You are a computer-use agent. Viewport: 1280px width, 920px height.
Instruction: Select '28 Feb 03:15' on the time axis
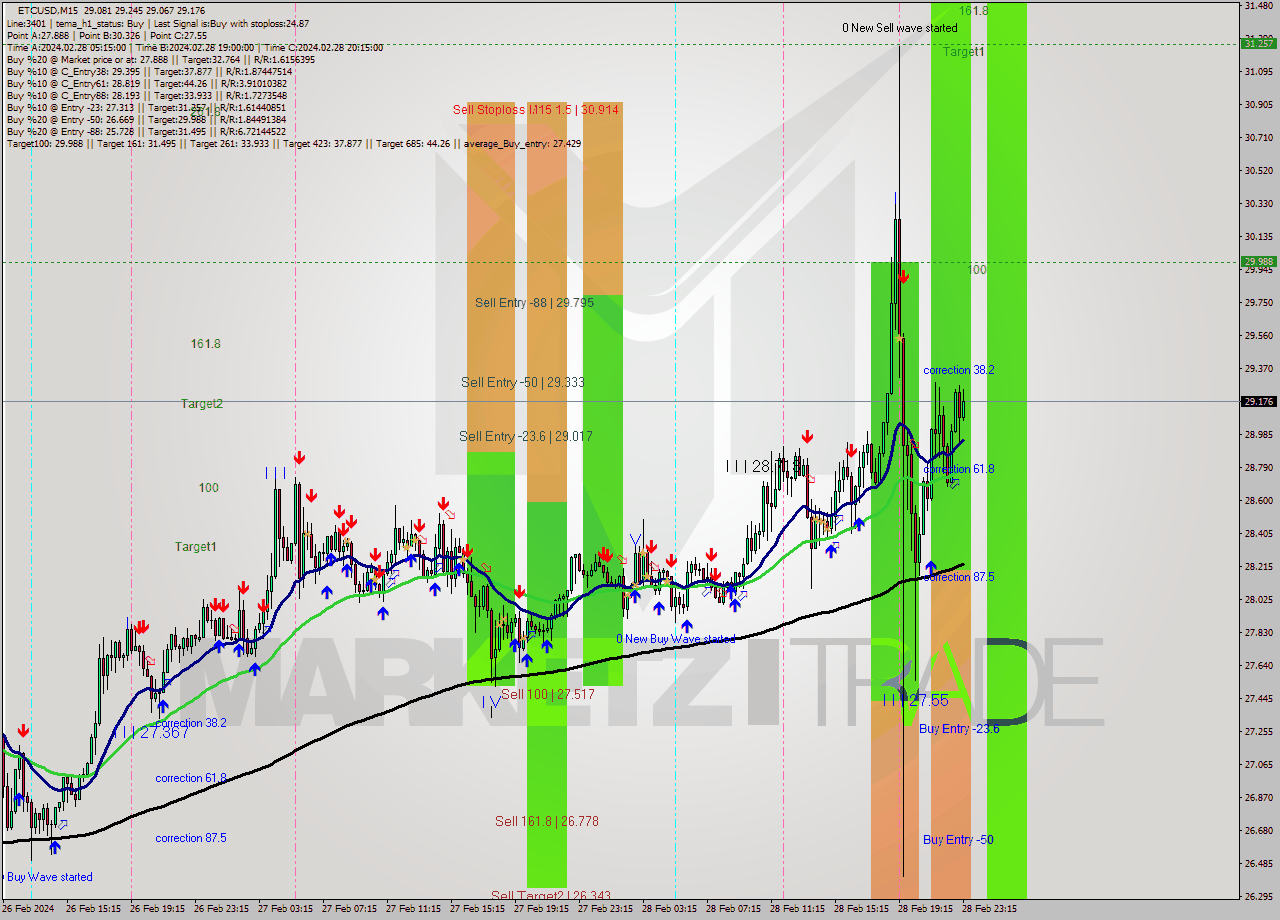670,909
